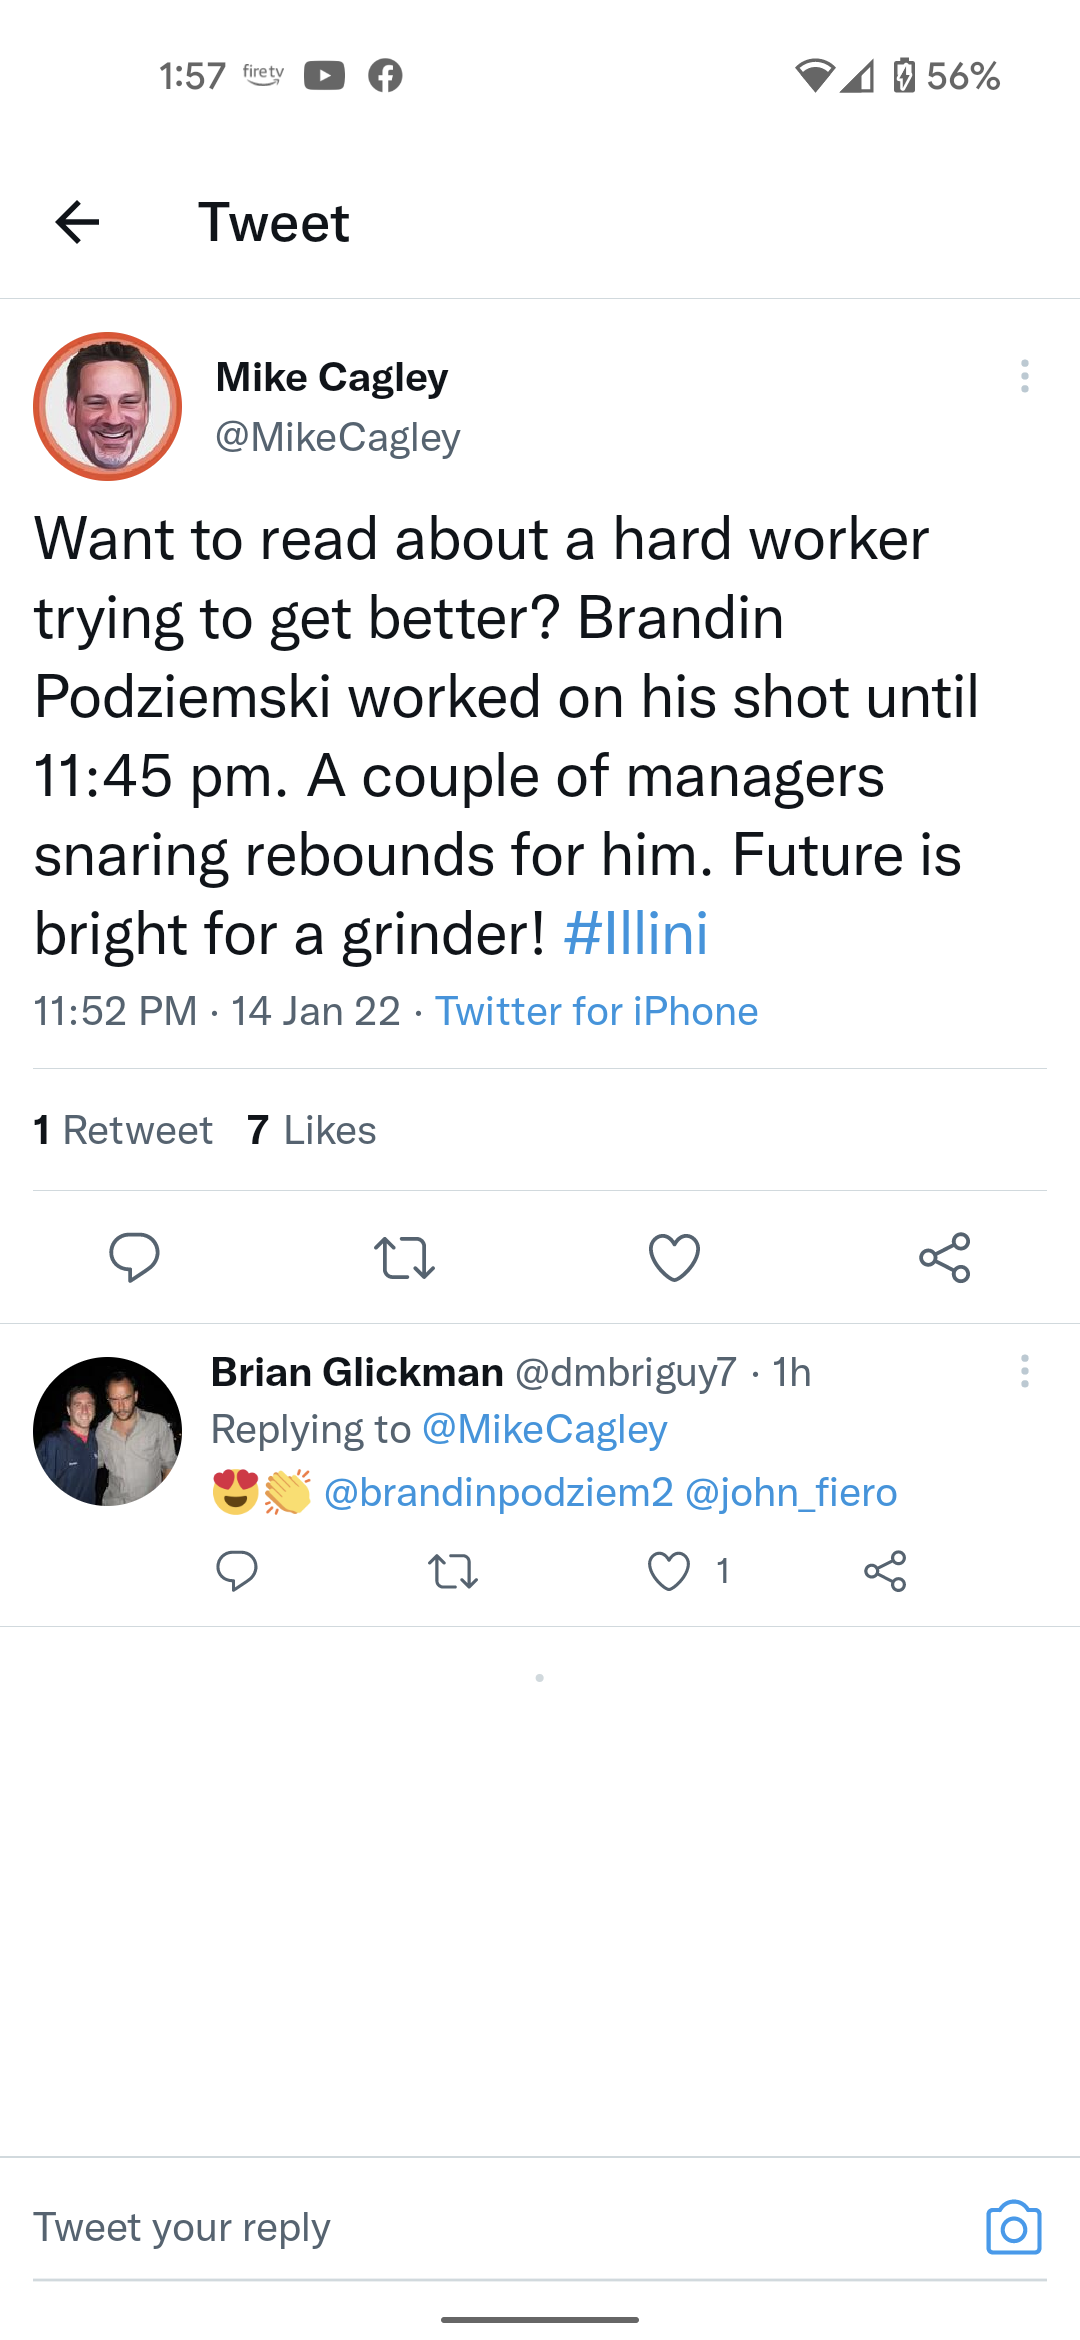Open the more options menu on Brian Glickman's reply
This screenshot has height=2340, width=1080.
pos(1024,1371)
